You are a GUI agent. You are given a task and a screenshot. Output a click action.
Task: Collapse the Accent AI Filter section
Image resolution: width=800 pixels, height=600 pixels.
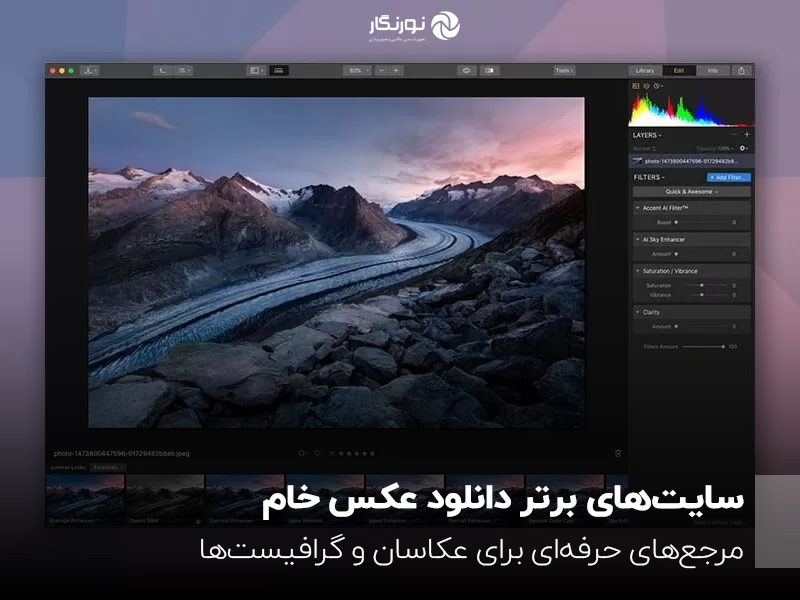click(x=638, y=208)
